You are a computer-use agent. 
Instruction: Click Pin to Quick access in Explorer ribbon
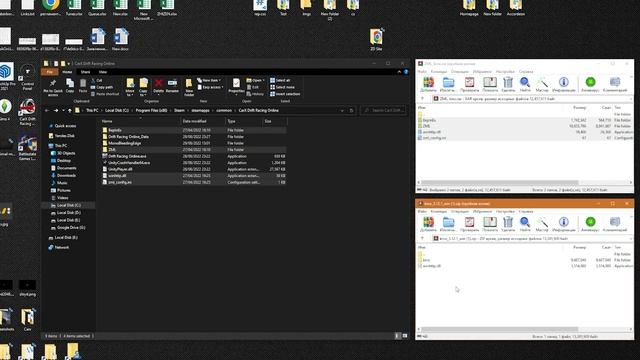point(53,87)
